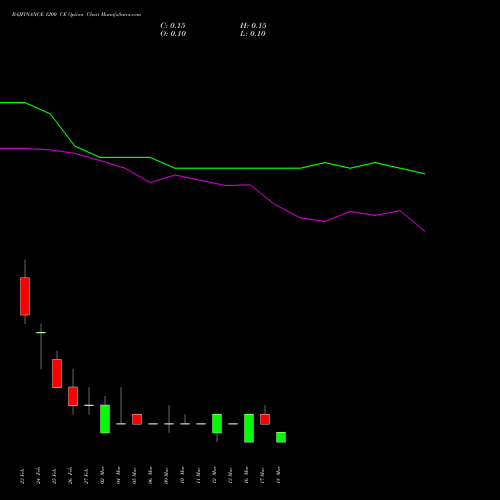This screenshot has width=500, height=500.
Task: Click the 11 Mar date label
Action: 198,475
